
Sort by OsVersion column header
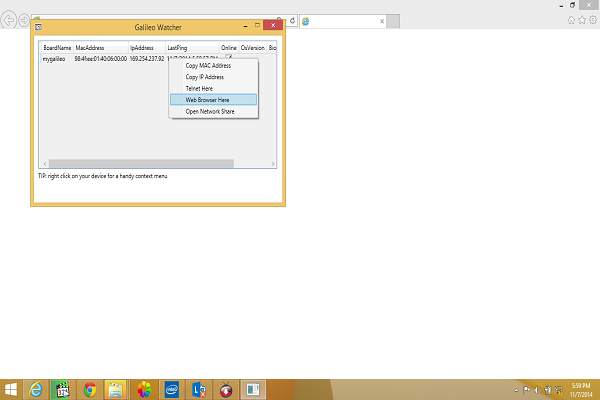pyautogui.click(x=253, y=48)
